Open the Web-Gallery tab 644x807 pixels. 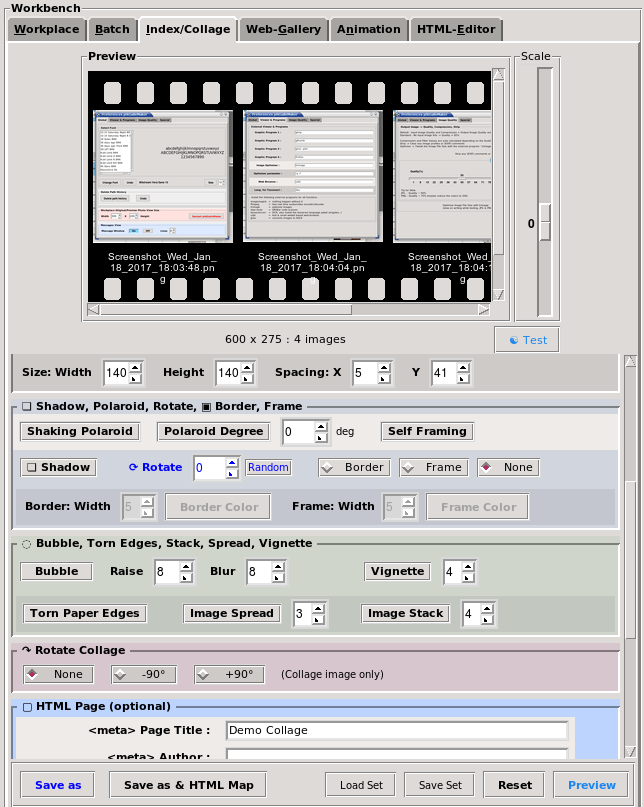pyautogui.click(x=283, y=29)
